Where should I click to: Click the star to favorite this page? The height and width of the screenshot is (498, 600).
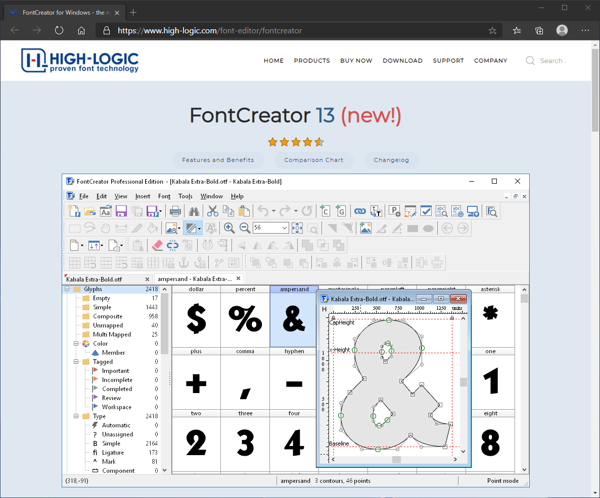pyautogui.click(x=492, y=30)
